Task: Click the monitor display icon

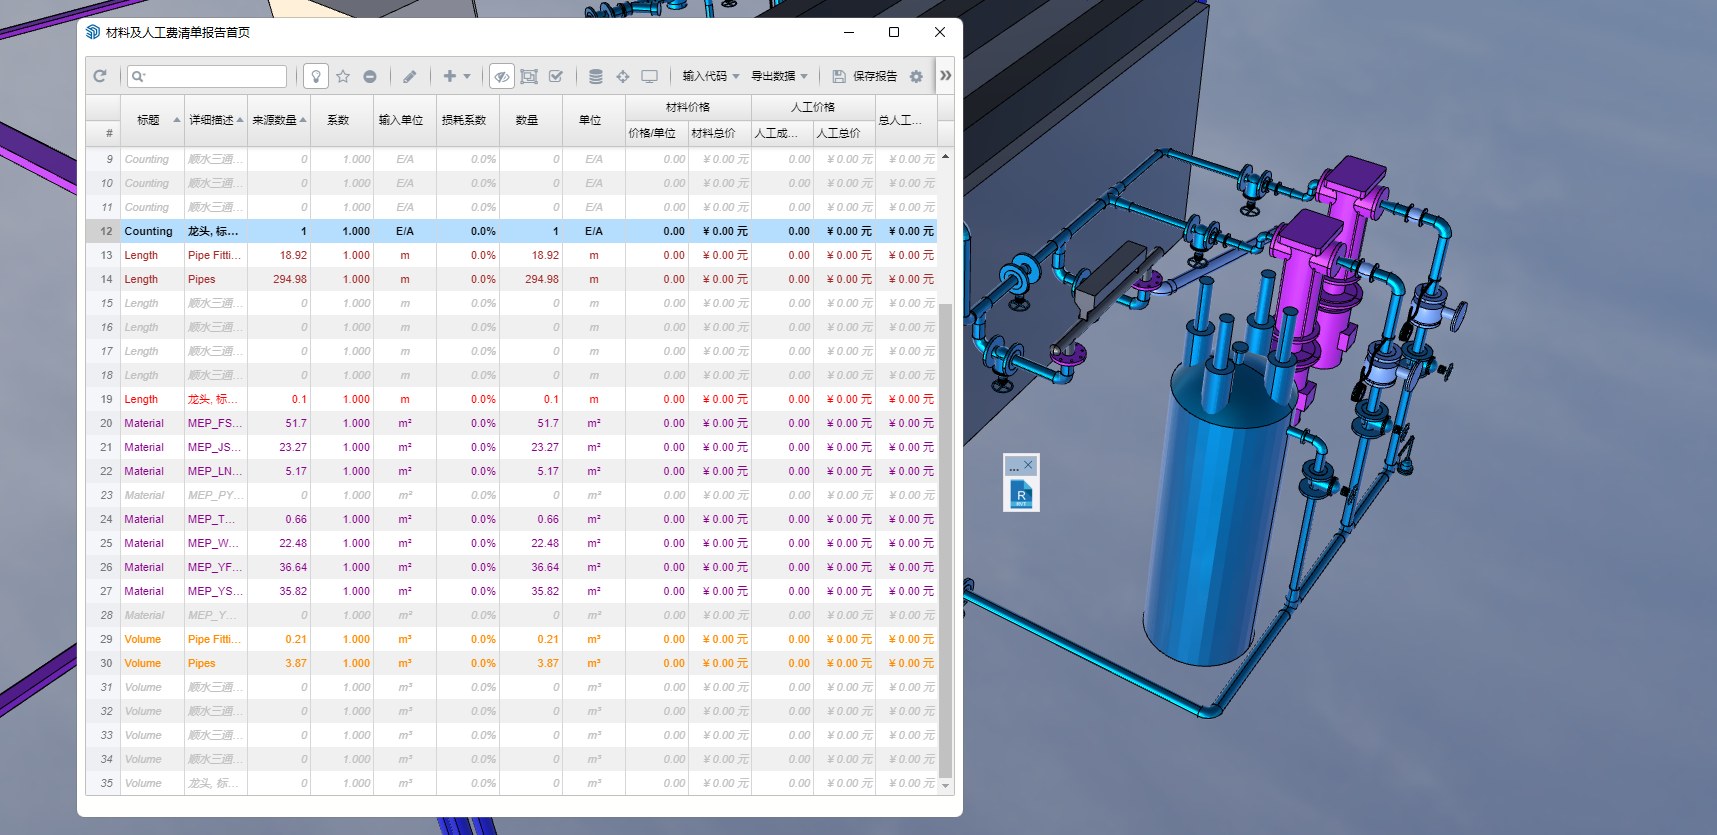Action: point(650,76)
